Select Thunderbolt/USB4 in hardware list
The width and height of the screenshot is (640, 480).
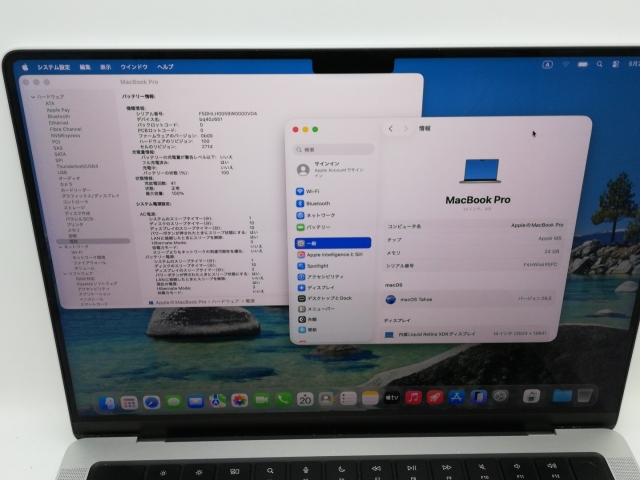[77, 167]
